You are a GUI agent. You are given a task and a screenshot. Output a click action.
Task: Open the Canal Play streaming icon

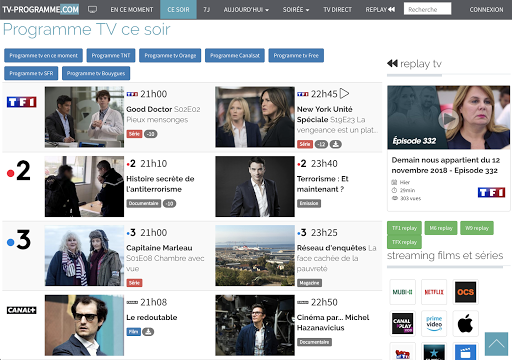point(402,323)
